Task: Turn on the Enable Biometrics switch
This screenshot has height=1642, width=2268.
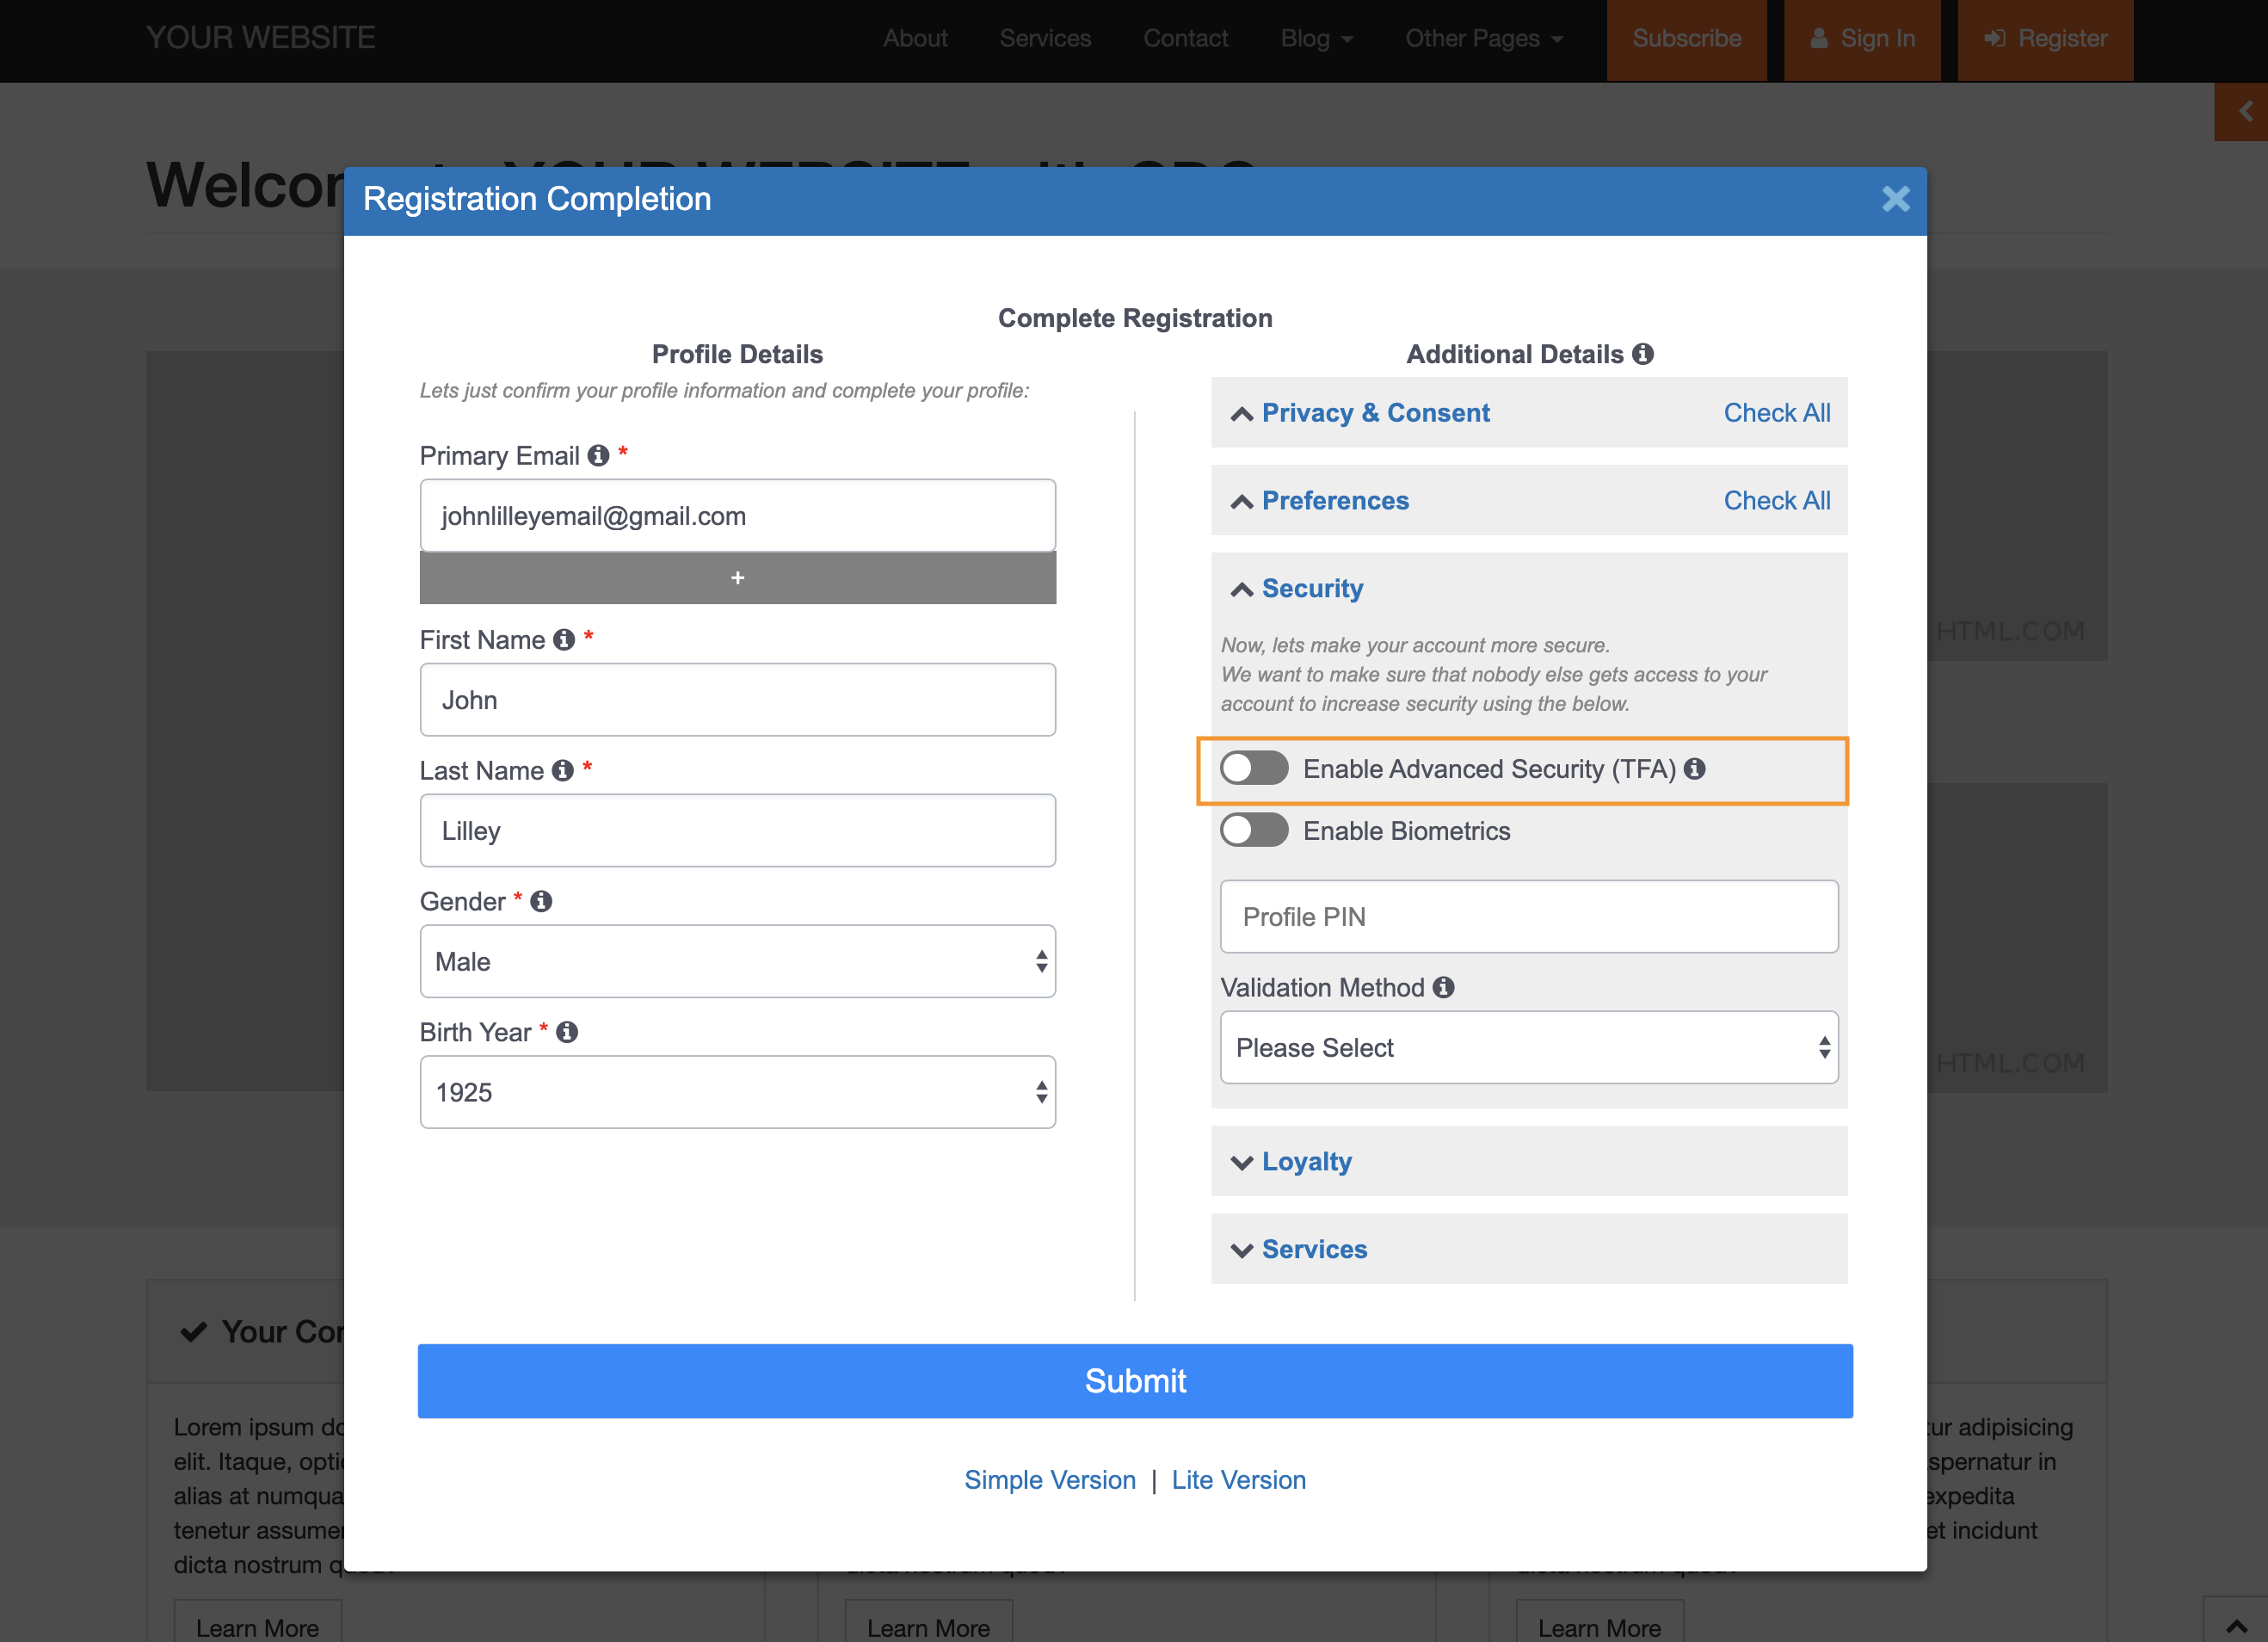Action: click(x=1254, y=830)
